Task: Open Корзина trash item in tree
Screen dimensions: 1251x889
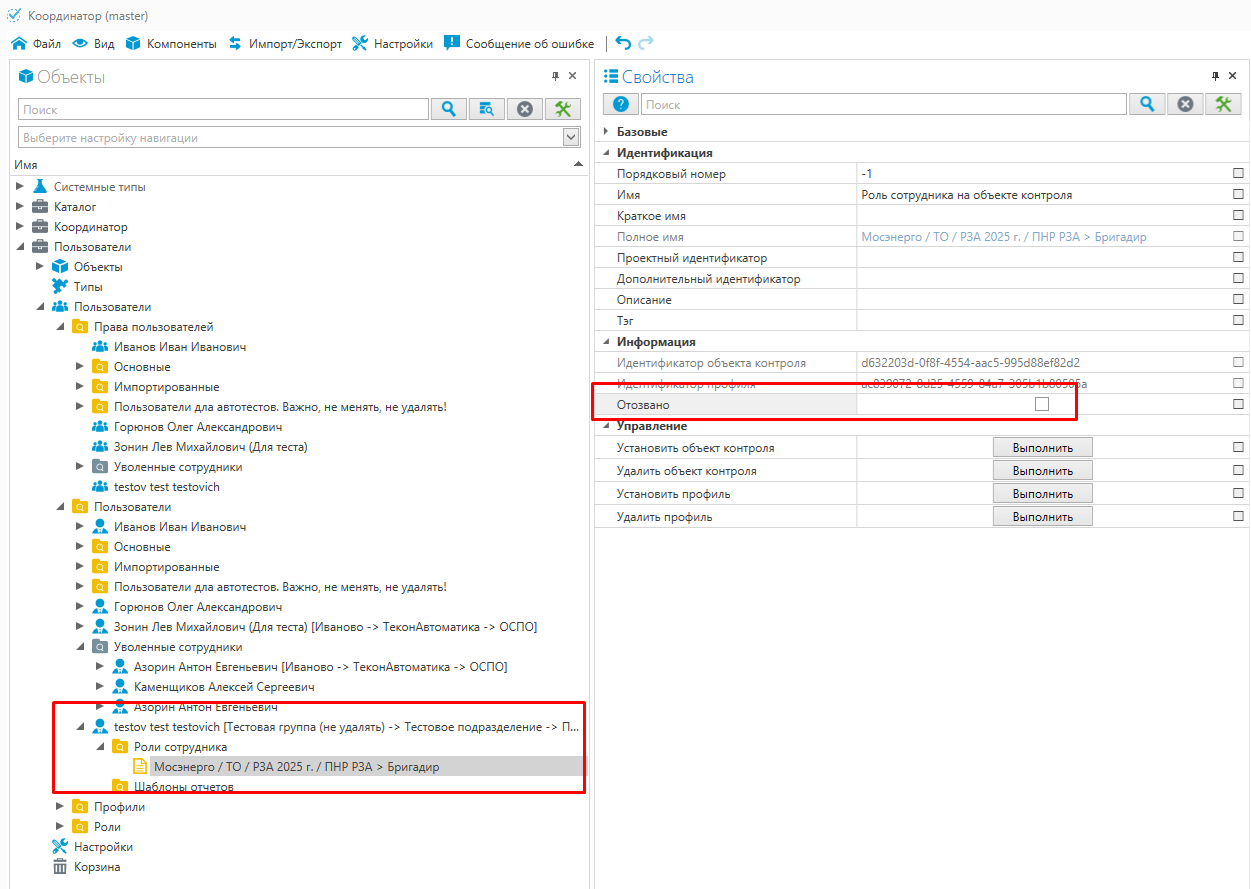Action: pyautogui.click(x=96, y=867)
